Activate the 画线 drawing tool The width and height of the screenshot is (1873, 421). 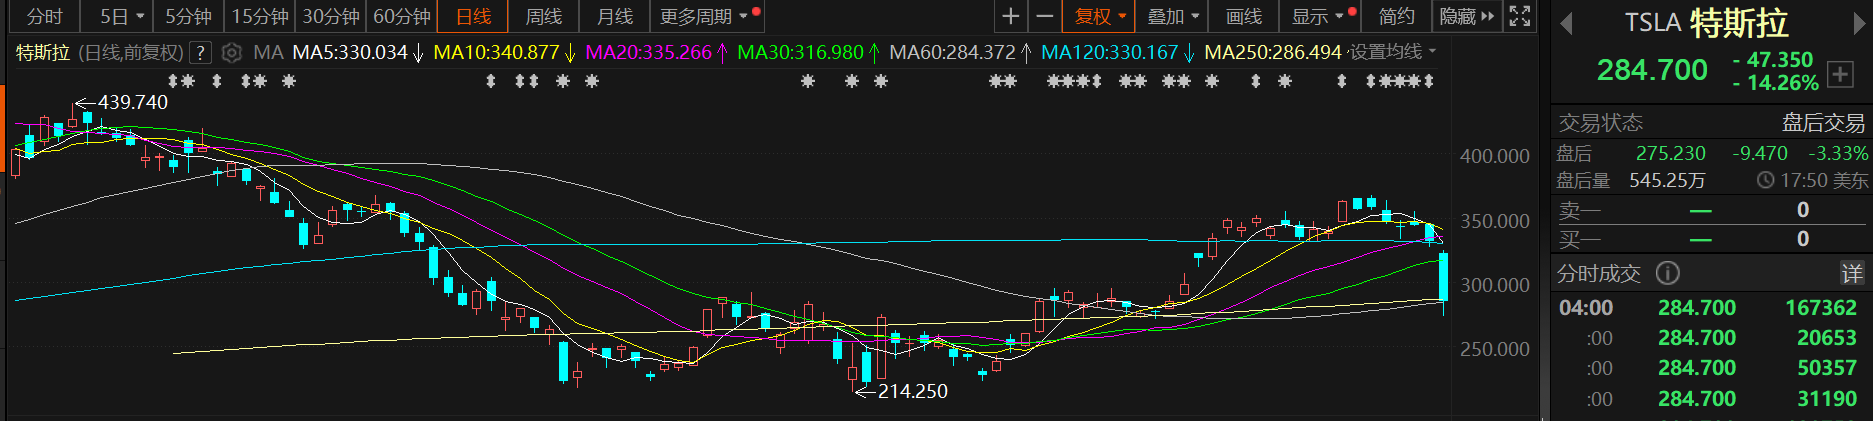pyautogui.click(x=1244, y=16)
